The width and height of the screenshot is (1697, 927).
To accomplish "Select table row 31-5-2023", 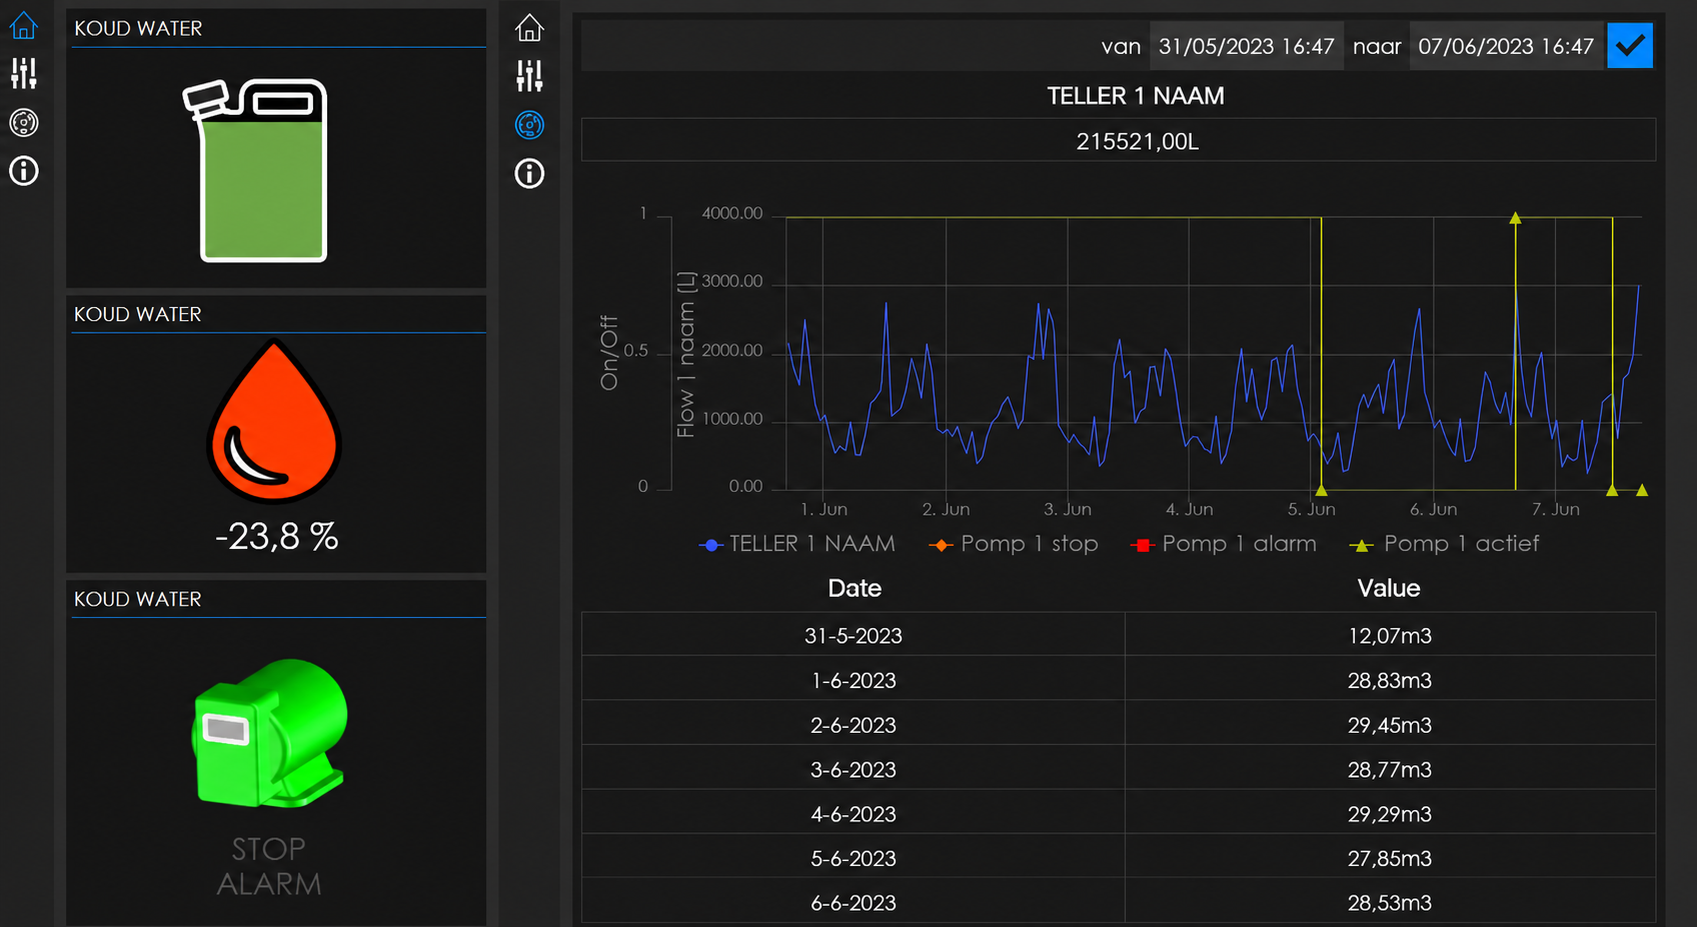I will click(x=1118, y=636).
